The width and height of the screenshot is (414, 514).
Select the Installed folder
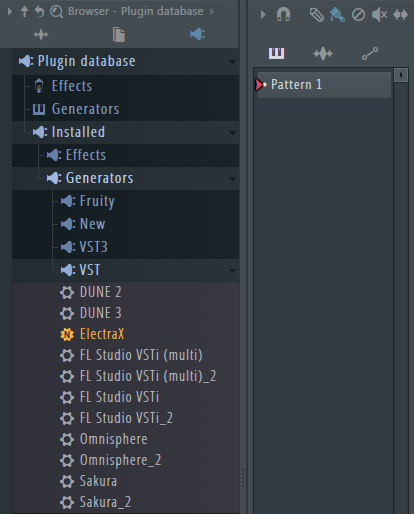(x=125, y=132)
